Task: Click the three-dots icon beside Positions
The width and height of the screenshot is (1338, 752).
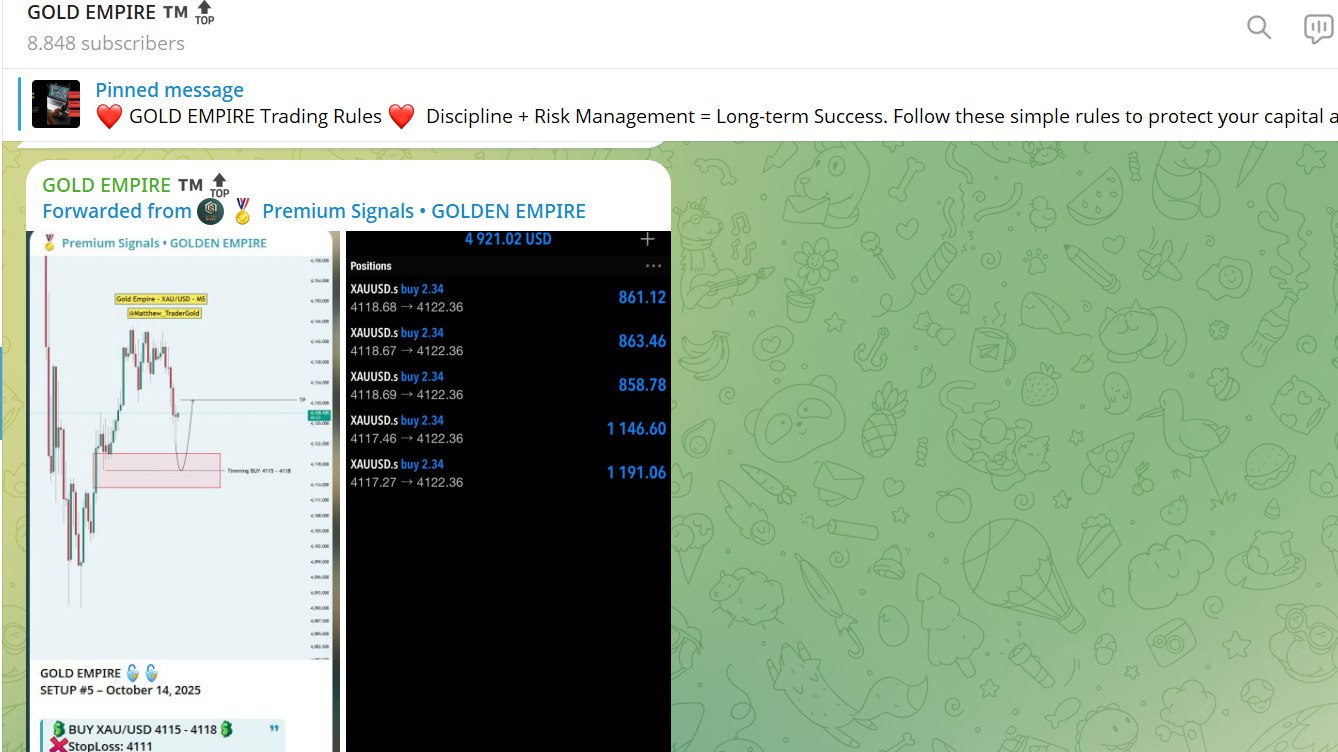Action: coord(654,266)
